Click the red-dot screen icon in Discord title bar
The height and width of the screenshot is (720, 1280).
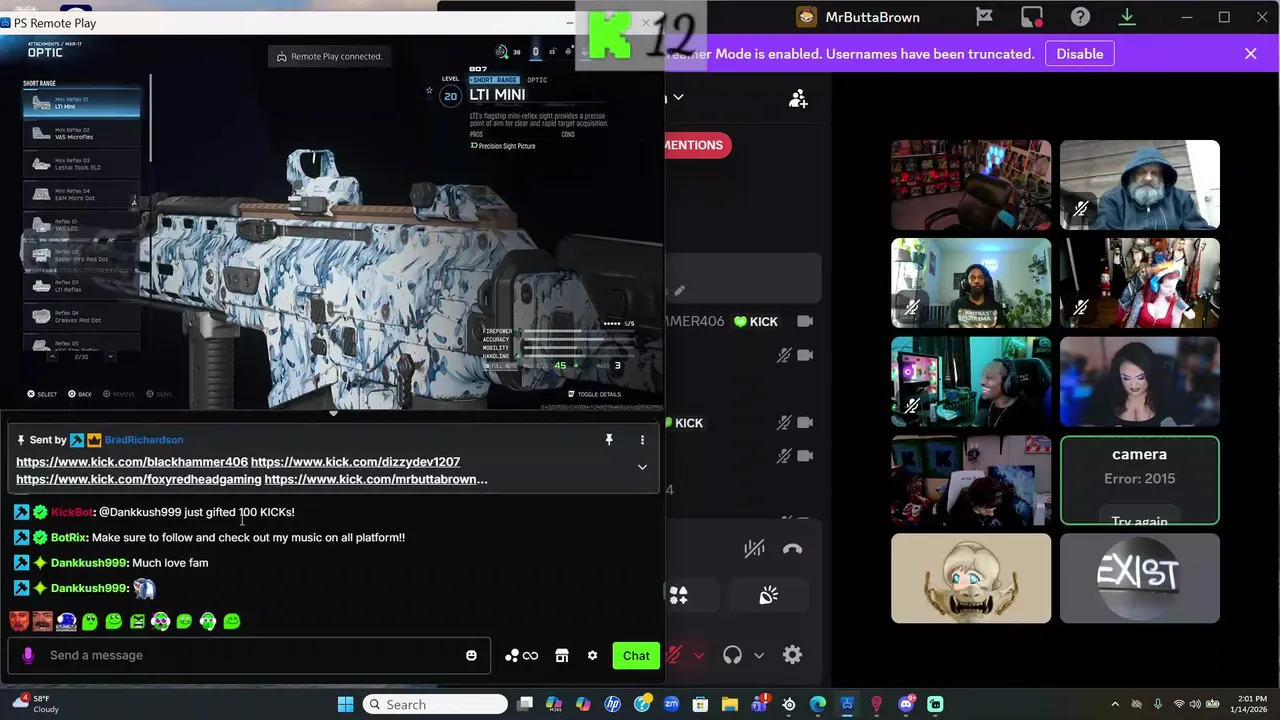(x=1032, y=17)
